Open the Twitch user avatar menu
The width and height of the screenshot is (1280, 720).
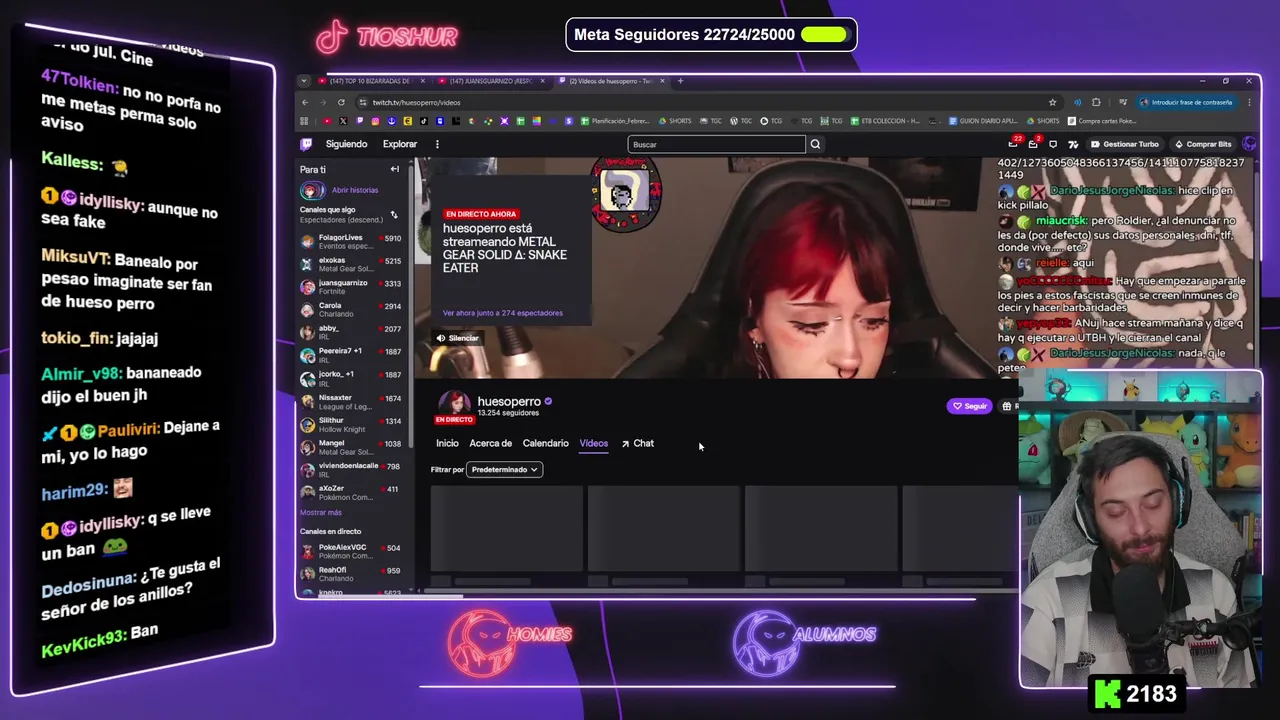(1249, 144)
